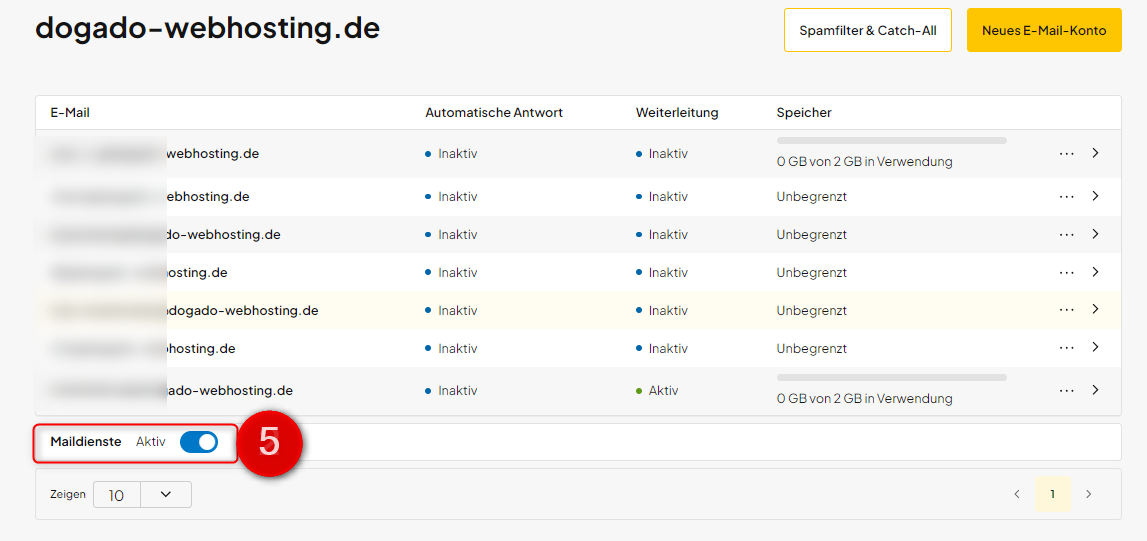1147x541 pixels.
Task: Open three-dot menu for highlighted "dogado-webhosting.de" row
Action: [x=1067, y=310]
